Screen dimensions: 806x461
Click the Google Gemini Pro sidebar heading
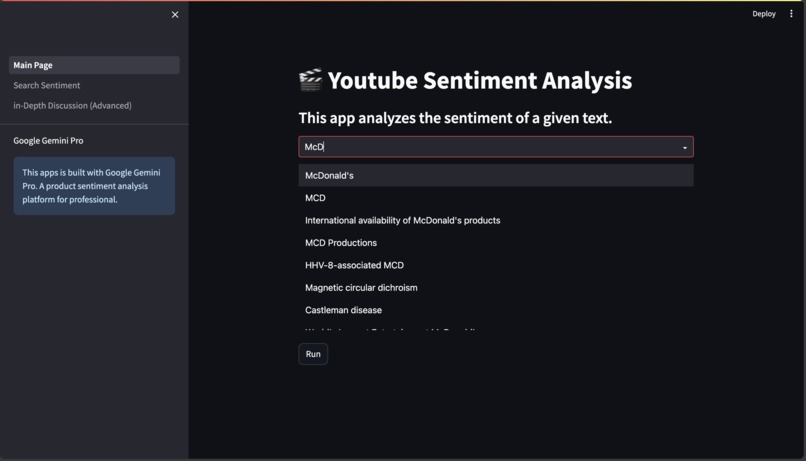48,140
